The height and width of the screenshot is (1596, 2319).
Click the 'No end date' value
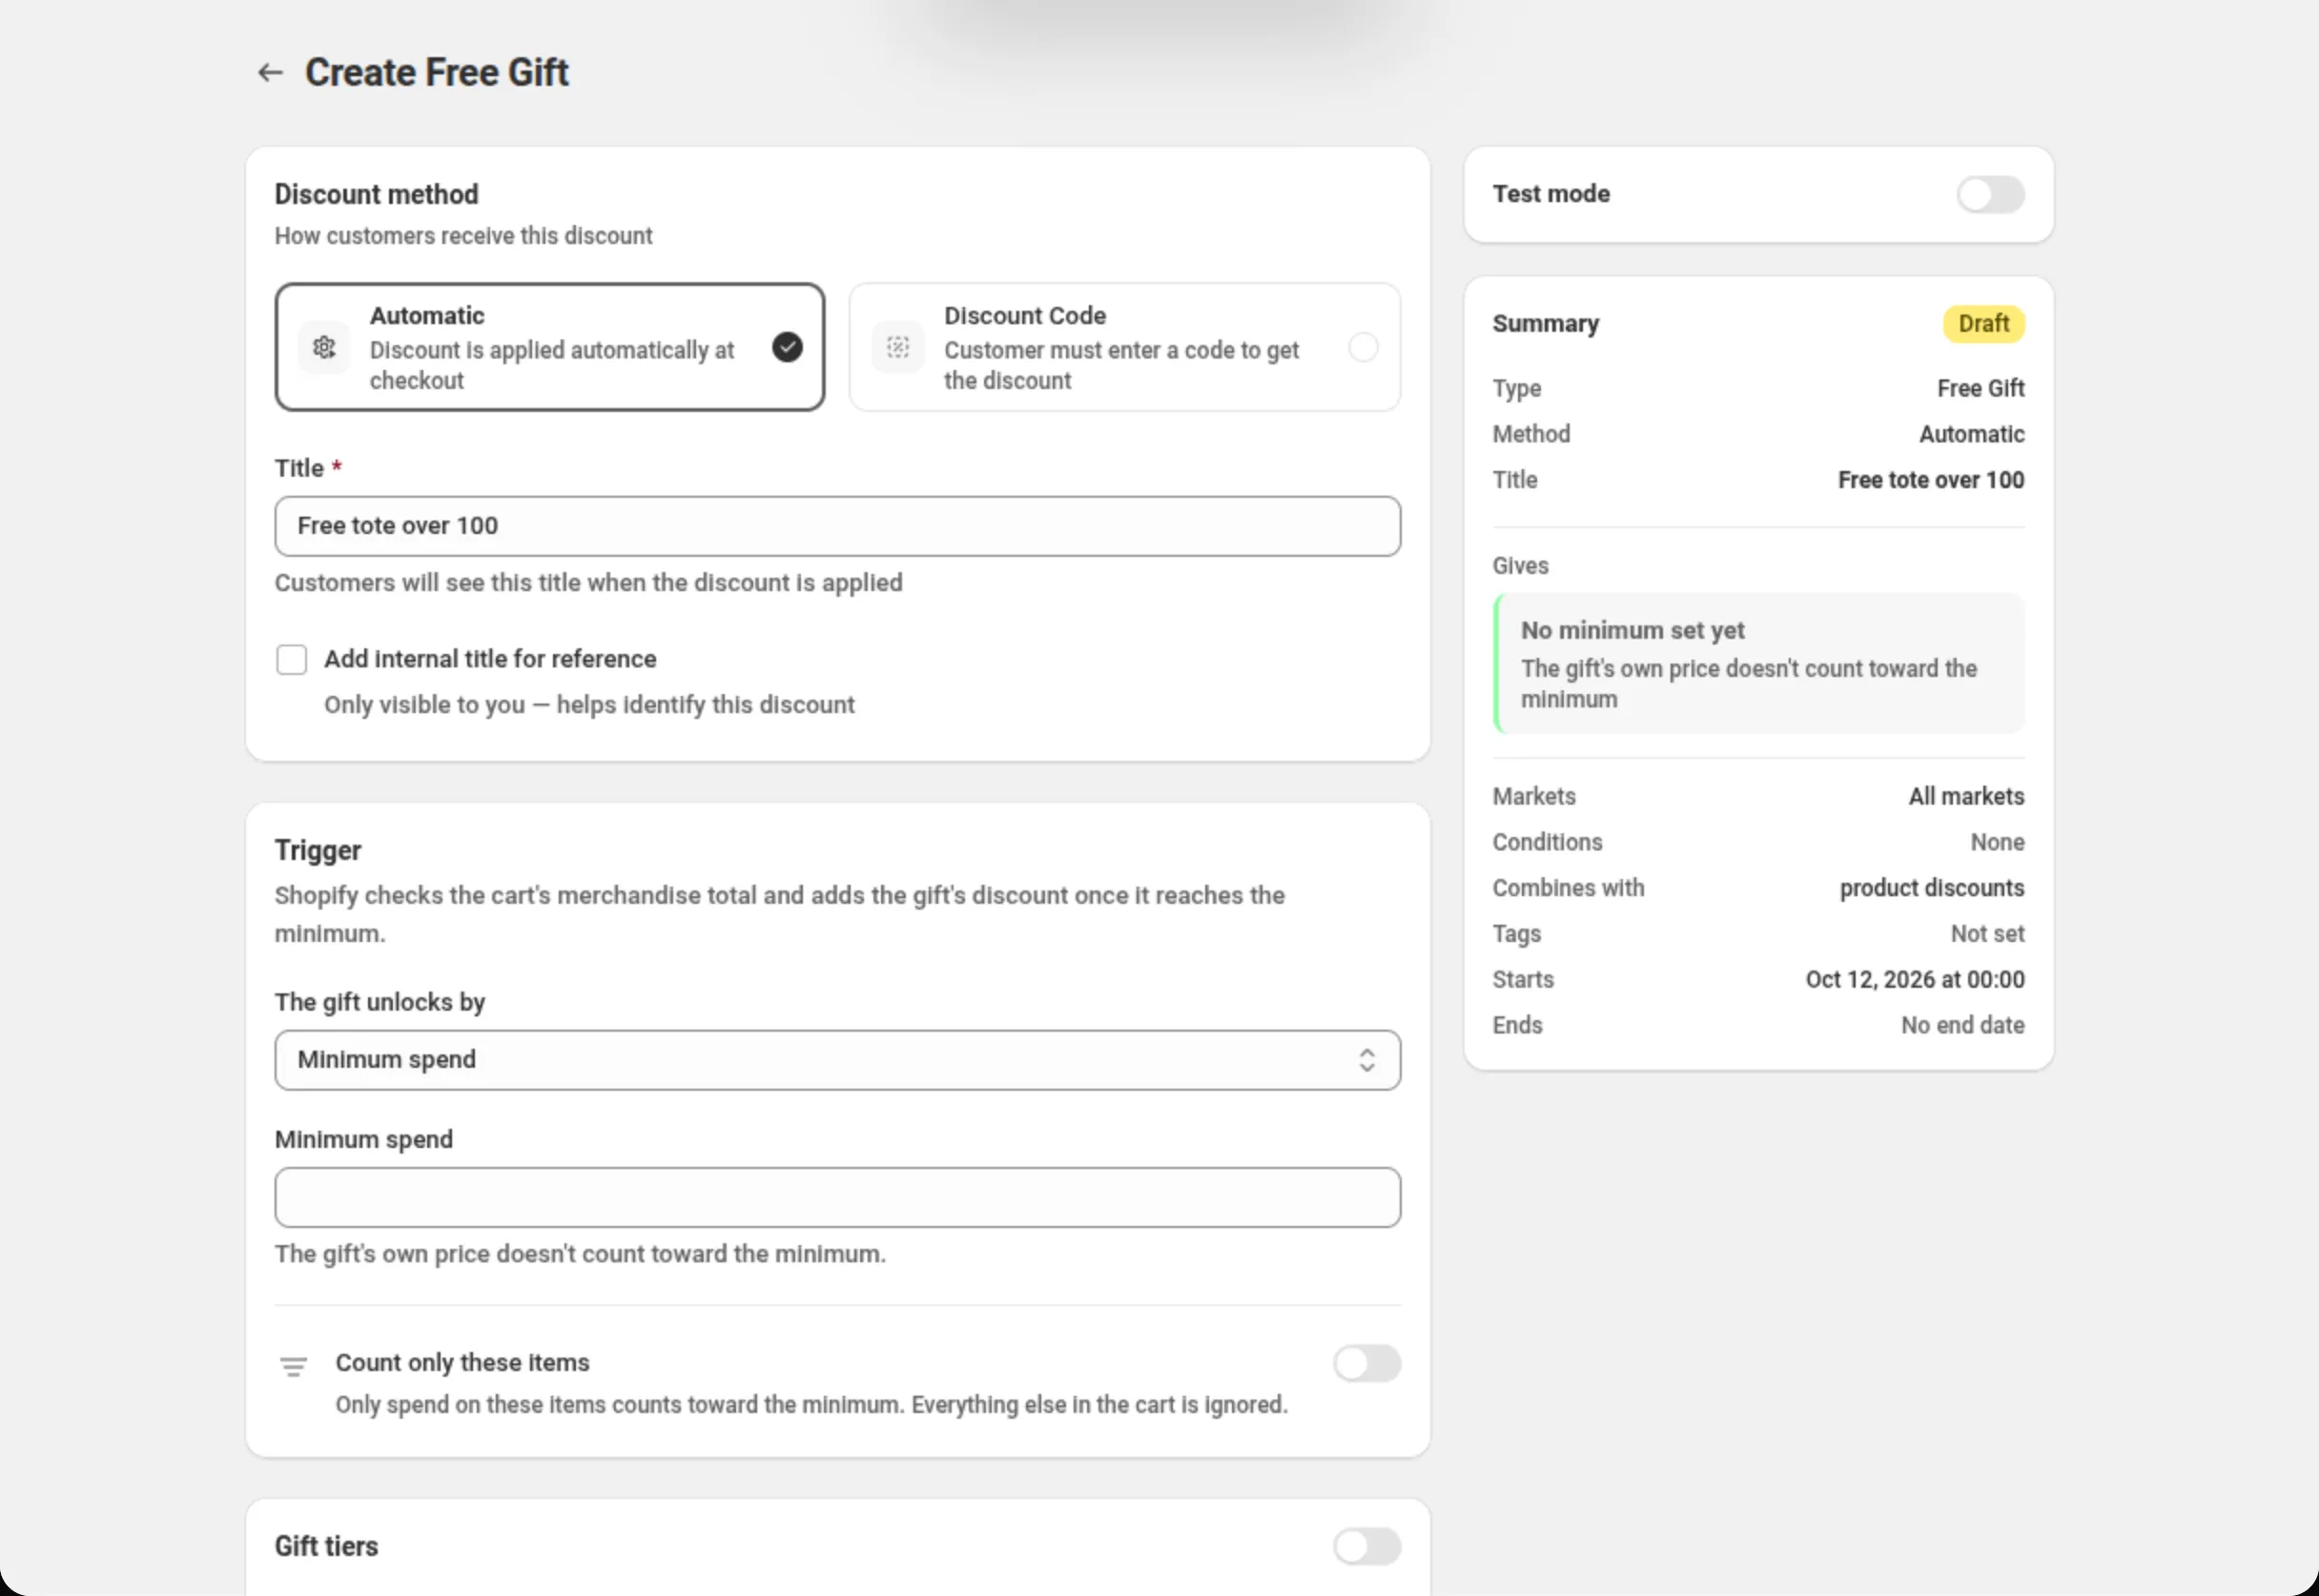point(1962,1026)
